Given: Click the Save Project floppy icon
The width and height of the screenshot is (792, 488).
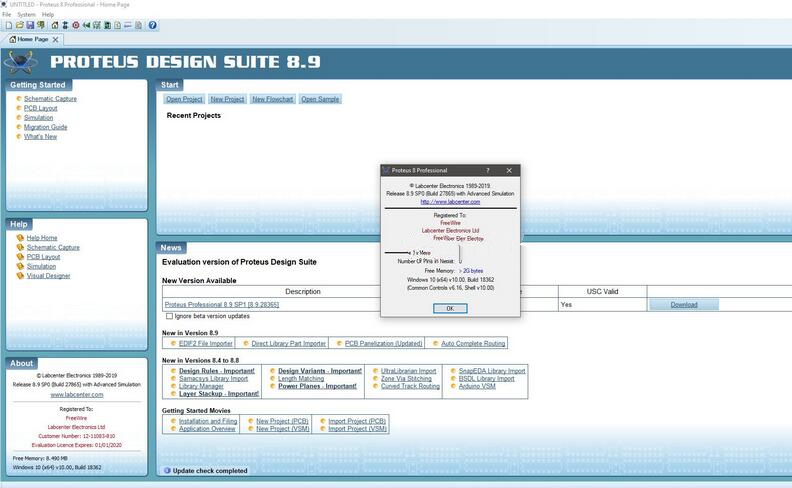Looking at the screenshot, I should pos(30,25).
